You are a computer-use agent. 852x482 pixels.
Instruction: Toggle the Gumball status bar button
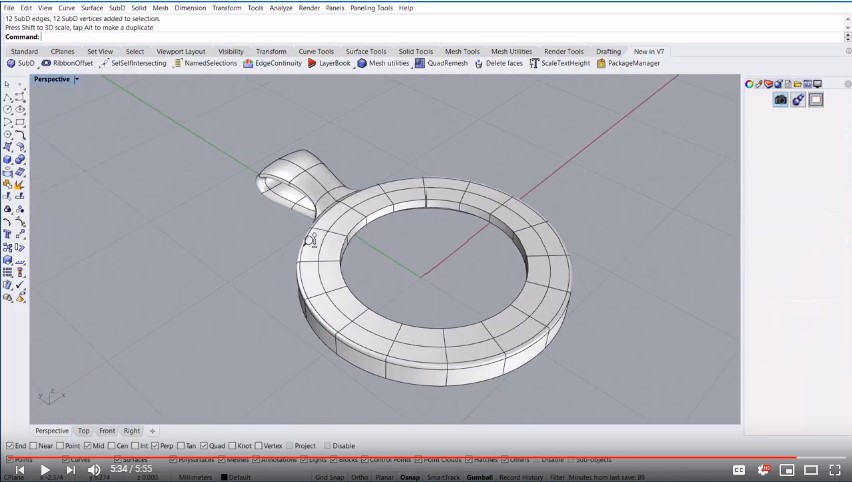pyautogui.click(x=479, y=477)
